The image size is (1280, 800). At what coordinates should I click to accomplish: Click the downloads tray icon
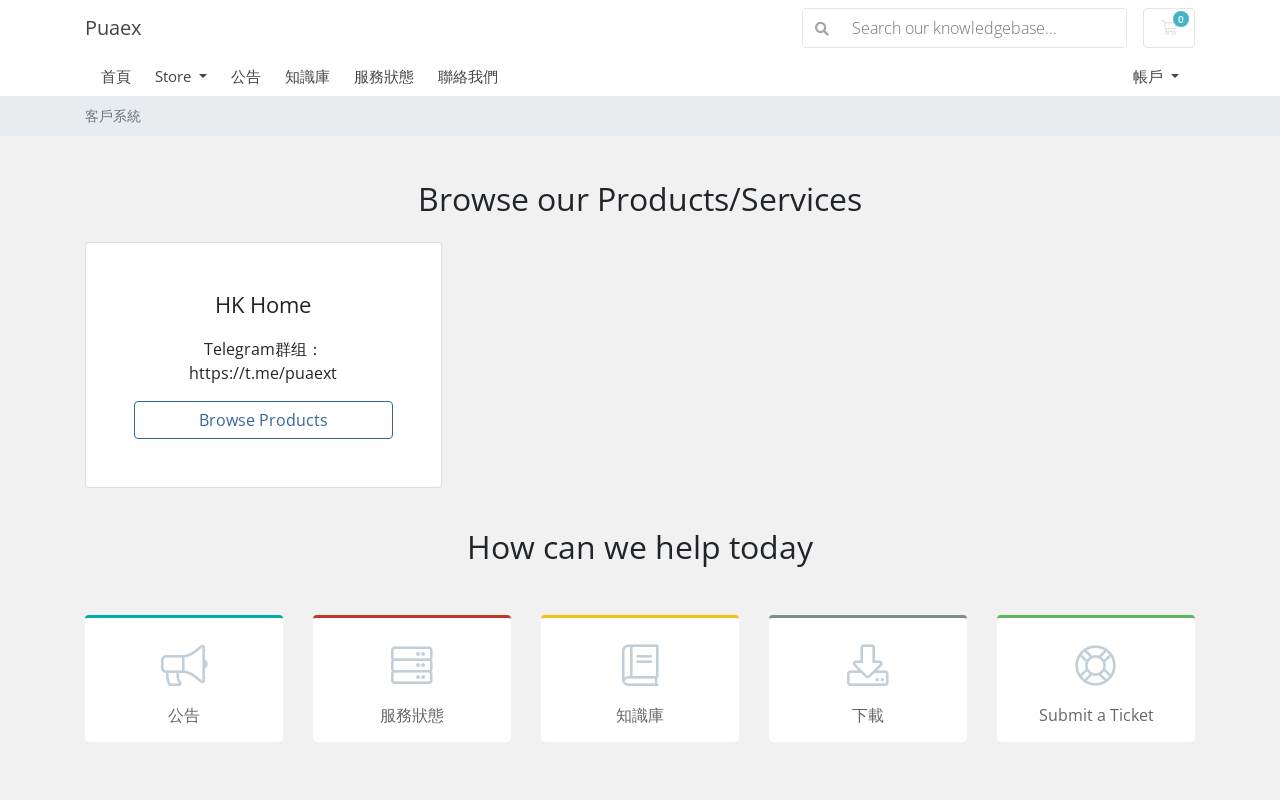868,665
